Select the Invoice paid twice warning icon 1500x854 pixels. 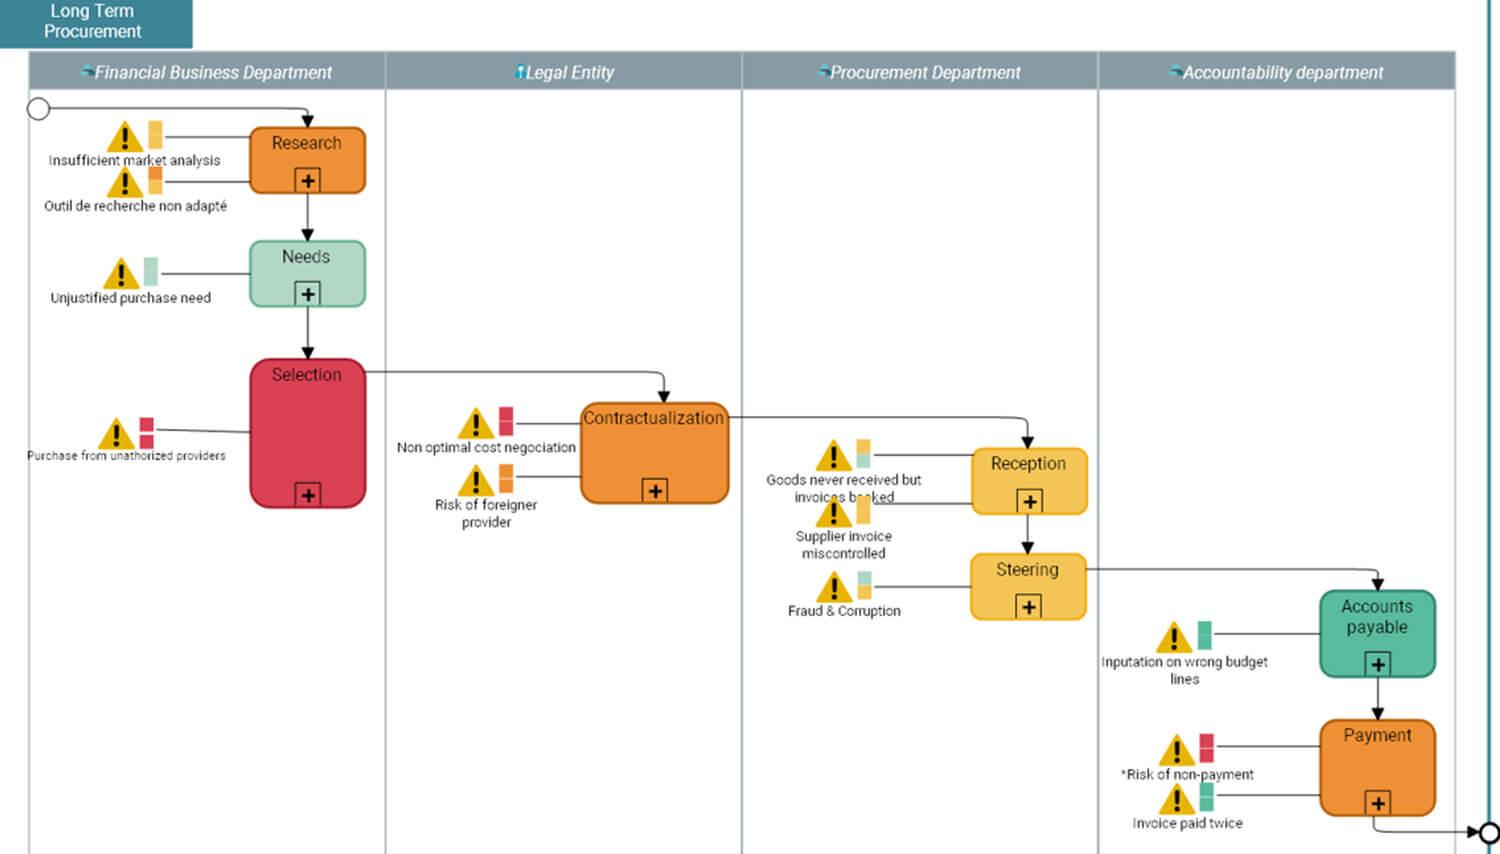click(x=1177, y=800)
